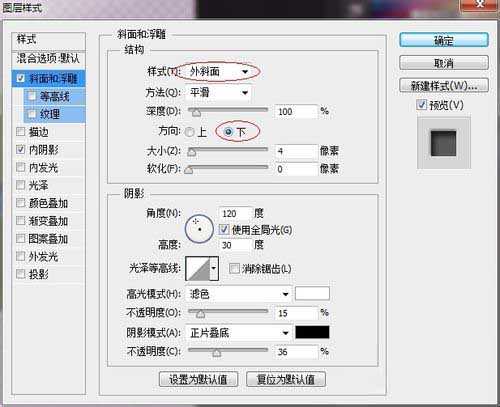Click the black shadow color swatch
Image resolution: width=500 pixels, height=407 pixels.
pyautogui.click(x=312, y=332)
